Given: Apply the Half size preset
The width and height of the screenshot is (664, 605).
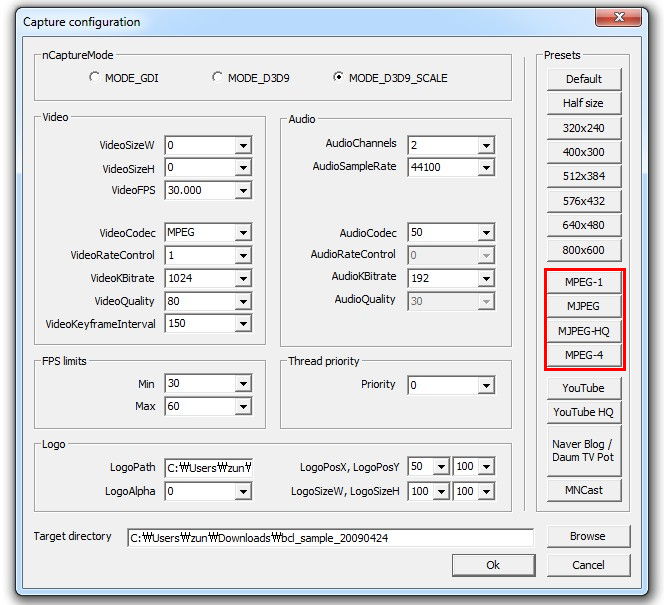Looking at the screenshot, I should click(584, 103).
